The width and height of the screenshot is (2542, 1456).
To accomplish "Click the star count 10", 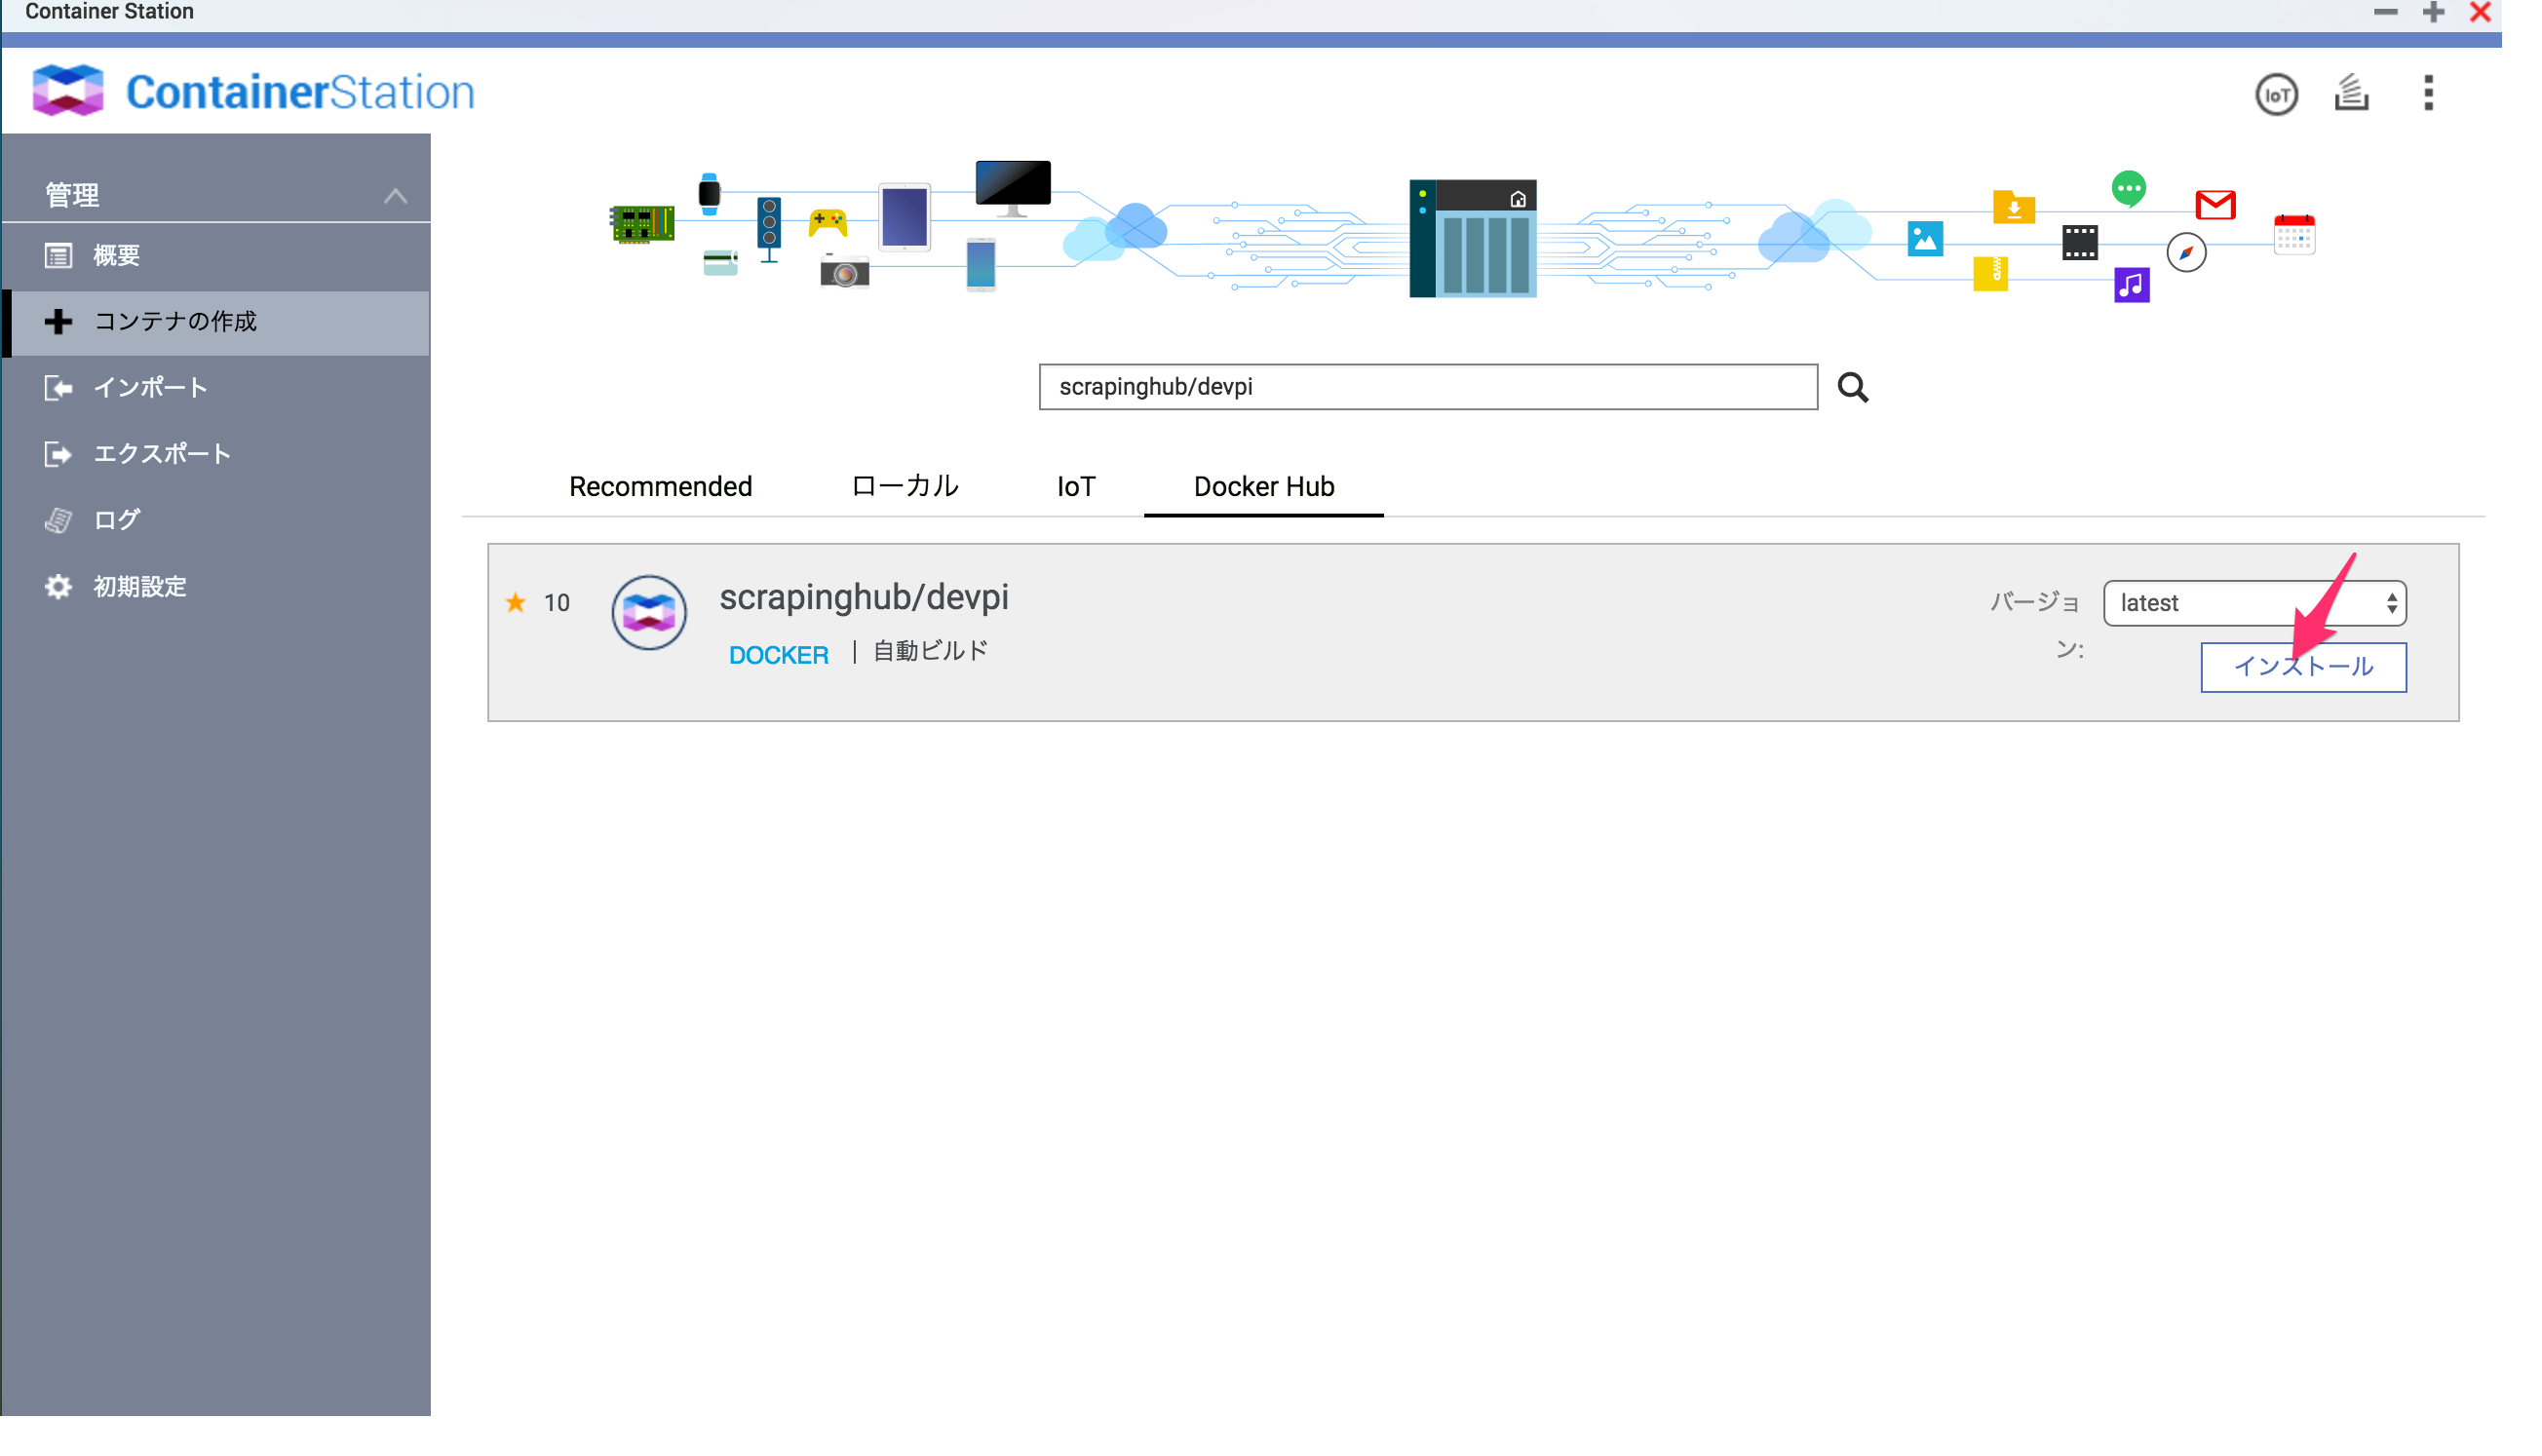I will pos(557,603).
